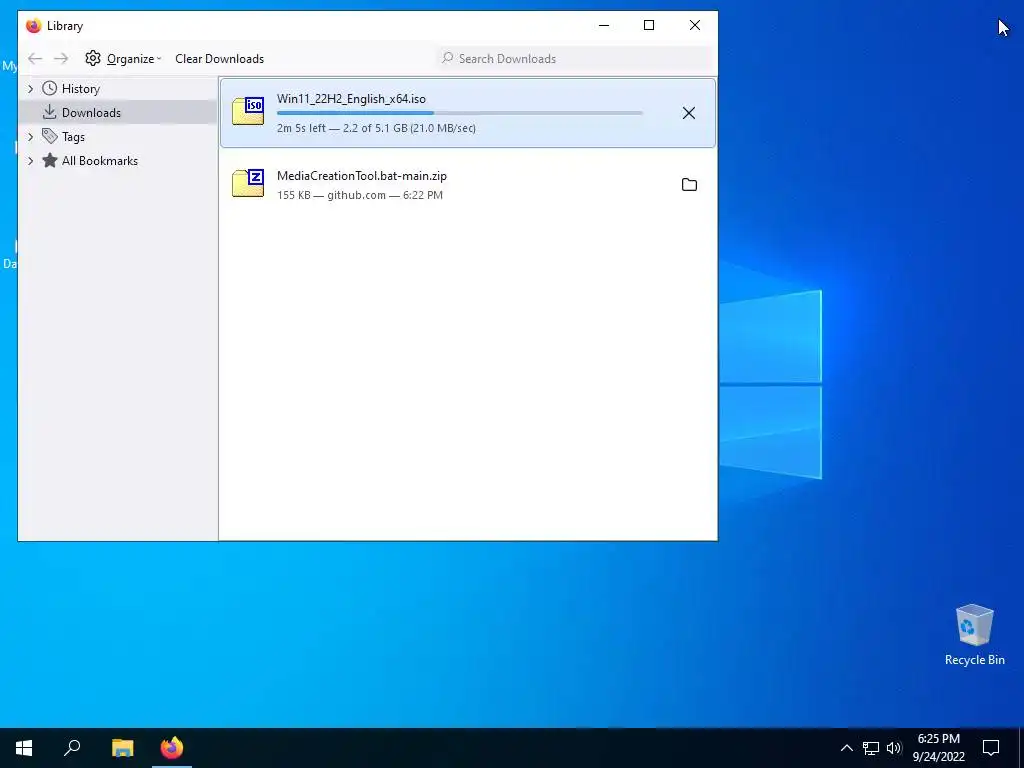Click Clear Downloads button
The width and height of the screenshot is (1024, 768).
(219, 59)
